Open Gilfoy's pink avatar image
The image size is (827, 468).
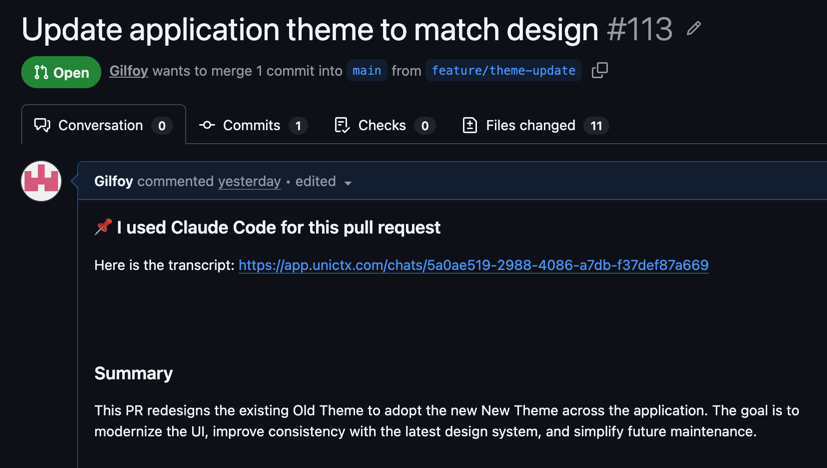click(41, 181)
